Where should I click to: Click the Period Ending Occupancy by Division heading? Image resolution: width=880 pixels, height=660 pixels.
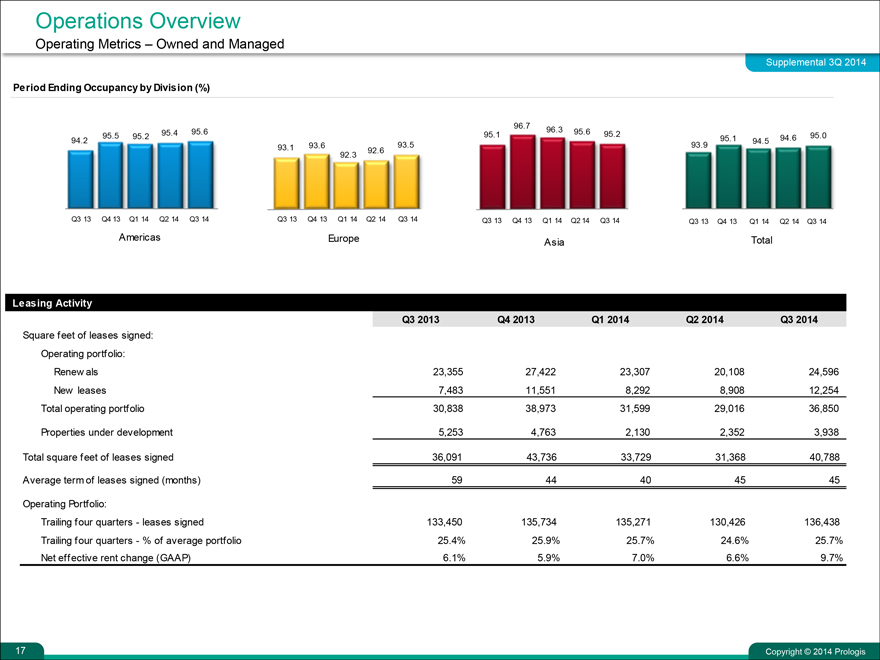coord(111,88)
